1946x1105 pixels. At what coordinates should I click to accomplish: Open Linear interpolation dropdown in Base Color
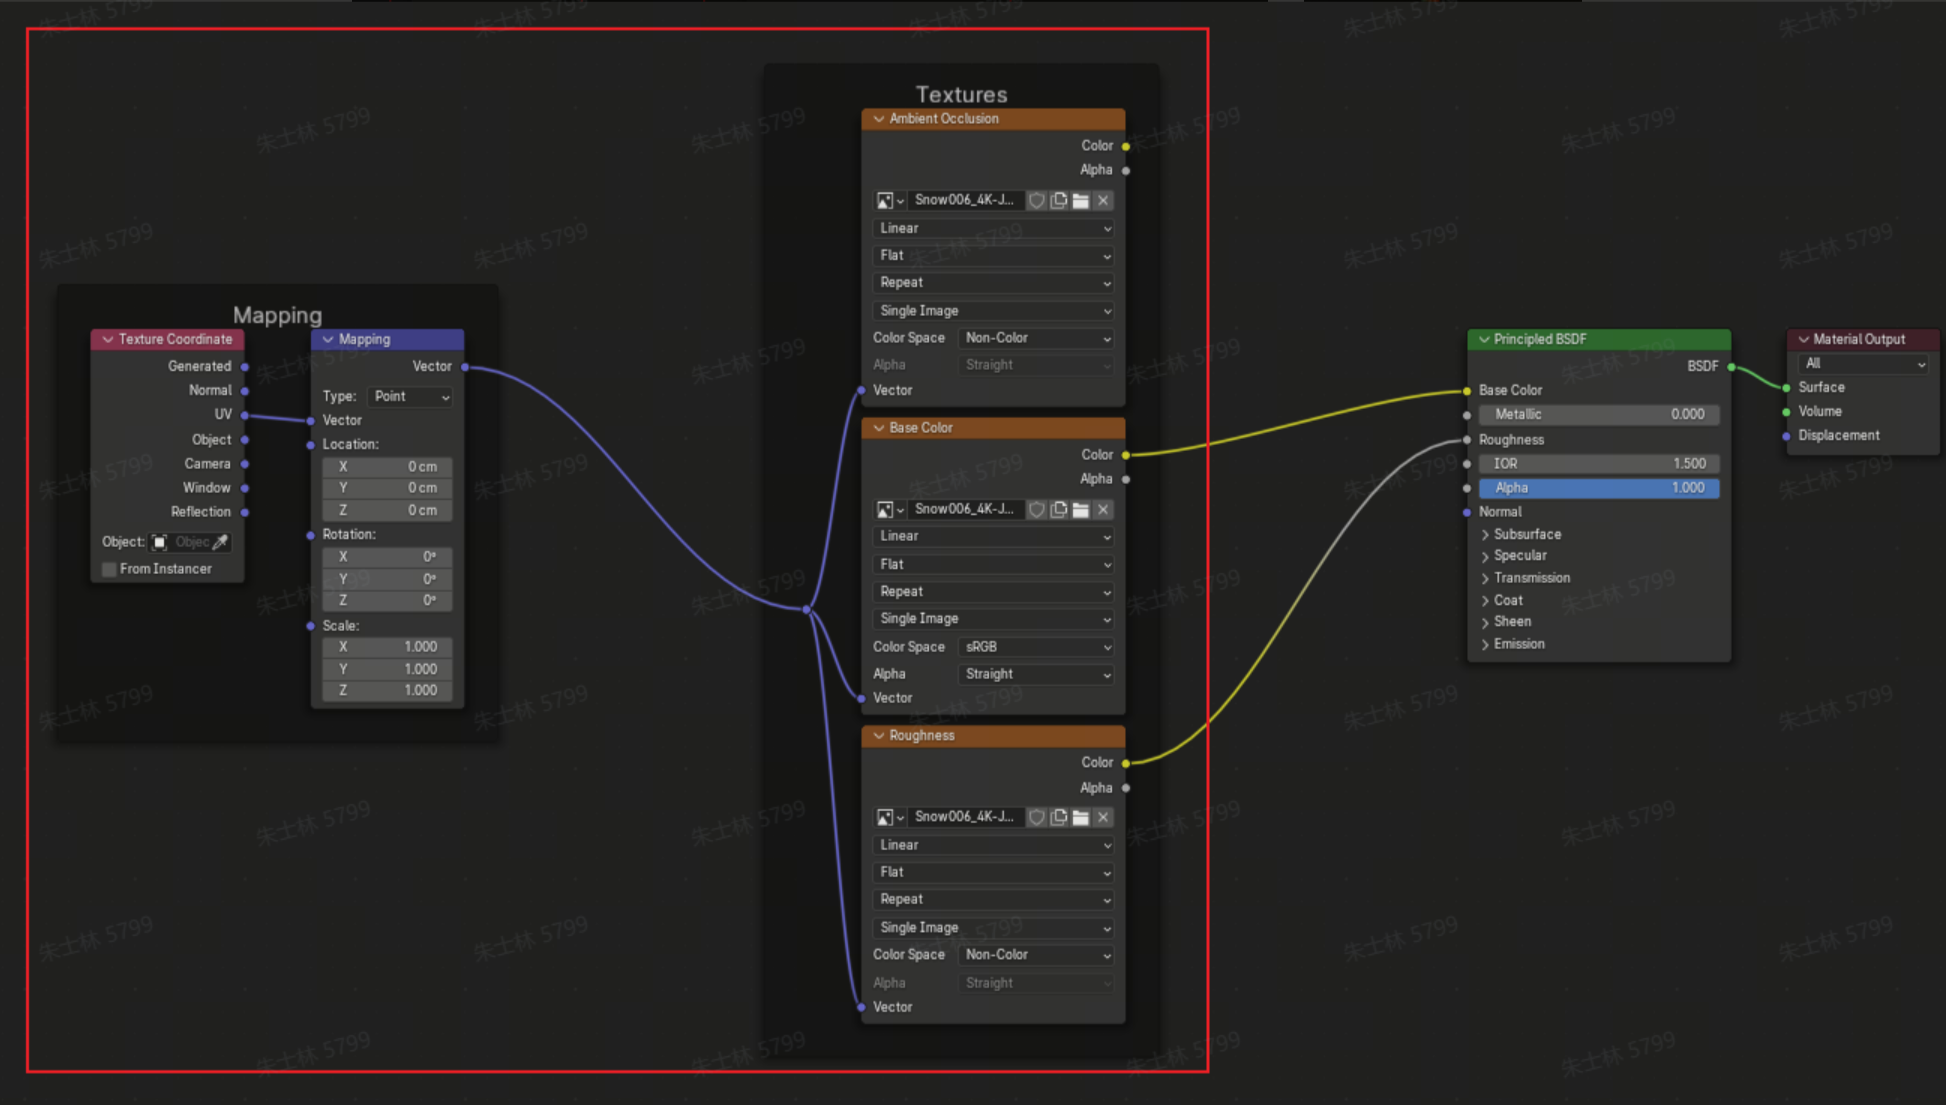click(x=993, y=537)
